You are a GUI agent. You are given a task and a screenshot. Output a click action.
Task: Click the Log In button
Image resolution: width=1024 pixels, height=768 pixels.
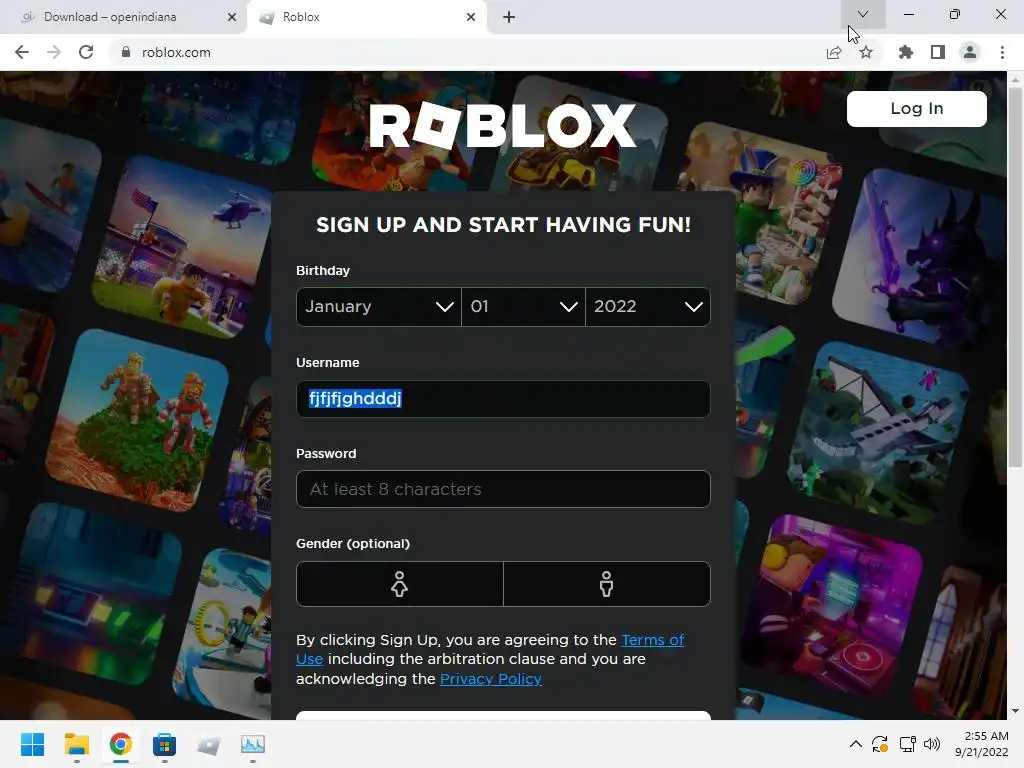point(917,108)
